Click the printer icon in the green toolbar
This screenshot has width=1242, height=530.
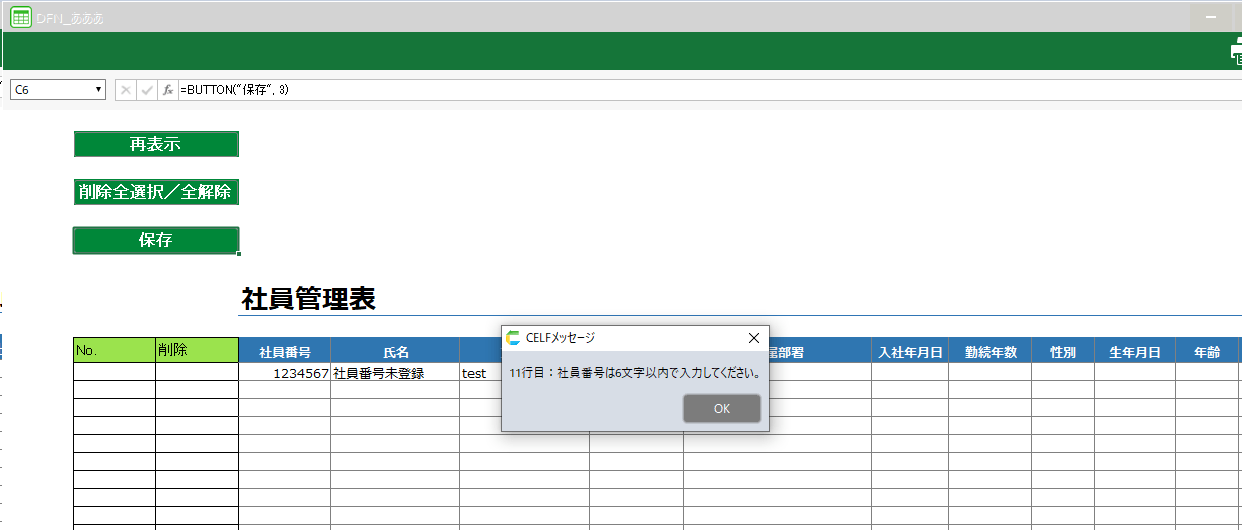1235,54
